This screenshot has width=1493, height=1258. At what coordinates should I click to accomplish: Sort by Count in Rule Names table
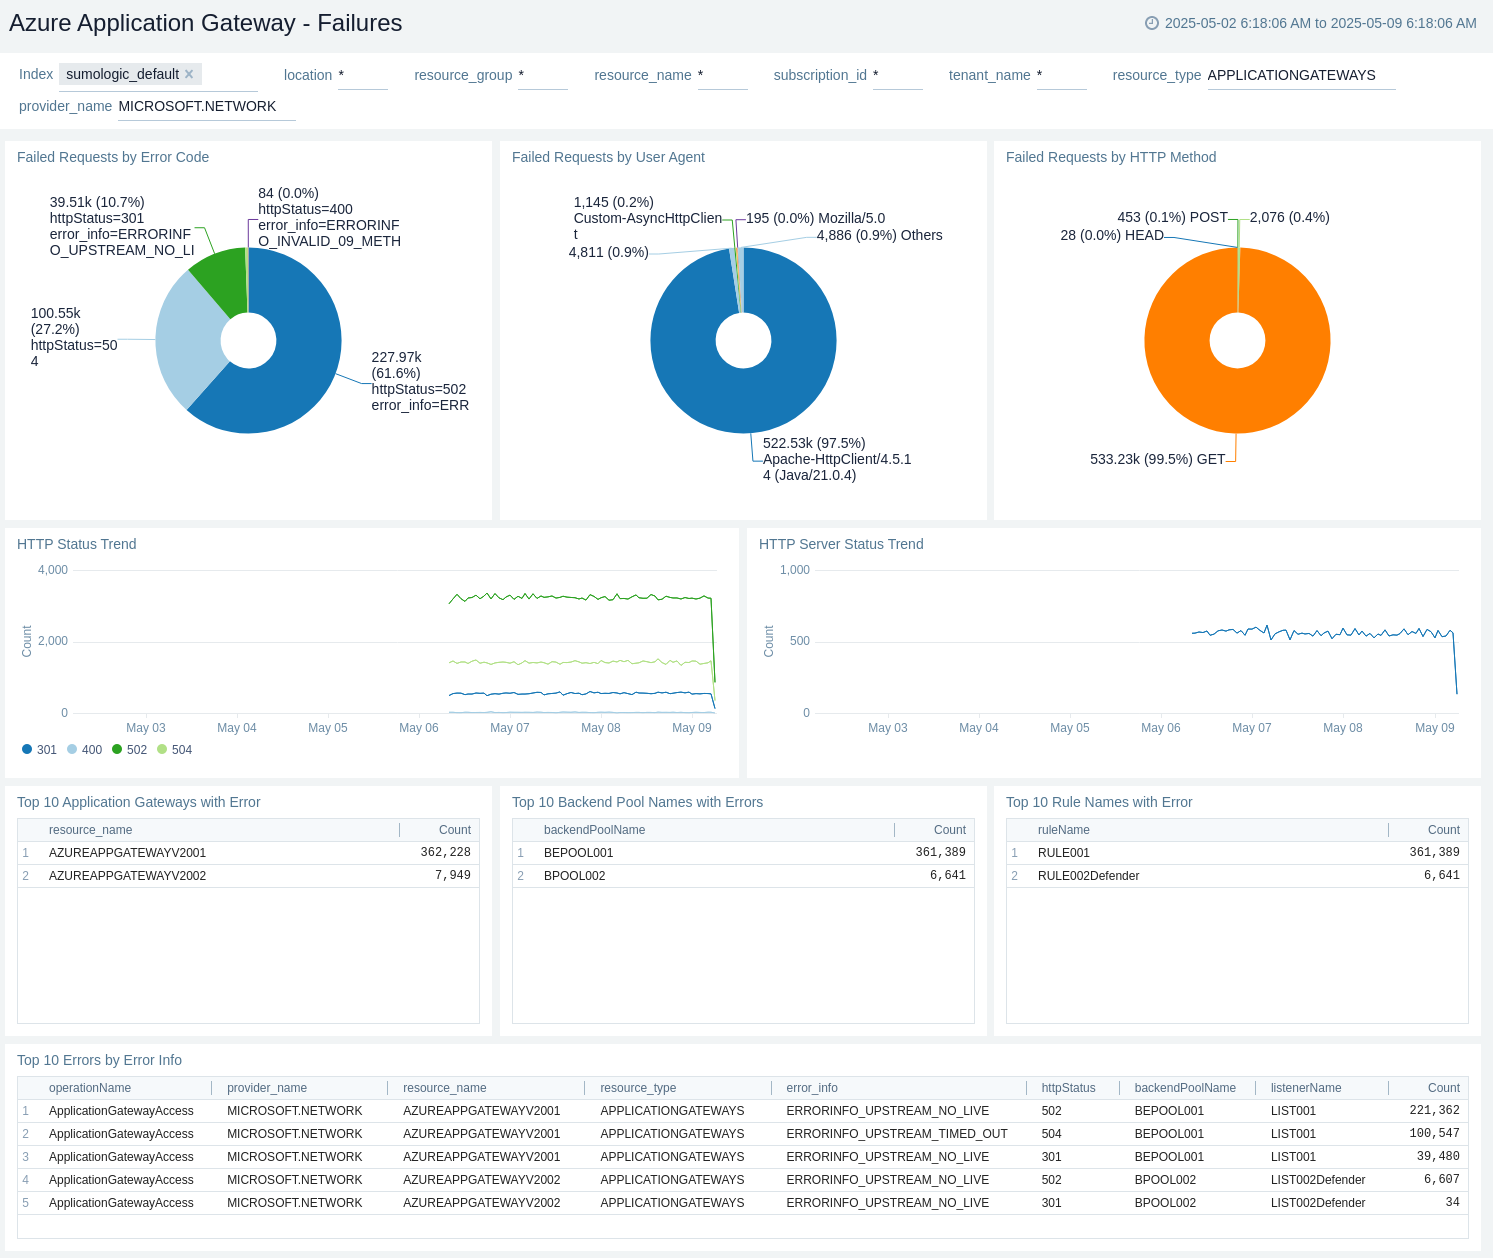click(1443, 830)
